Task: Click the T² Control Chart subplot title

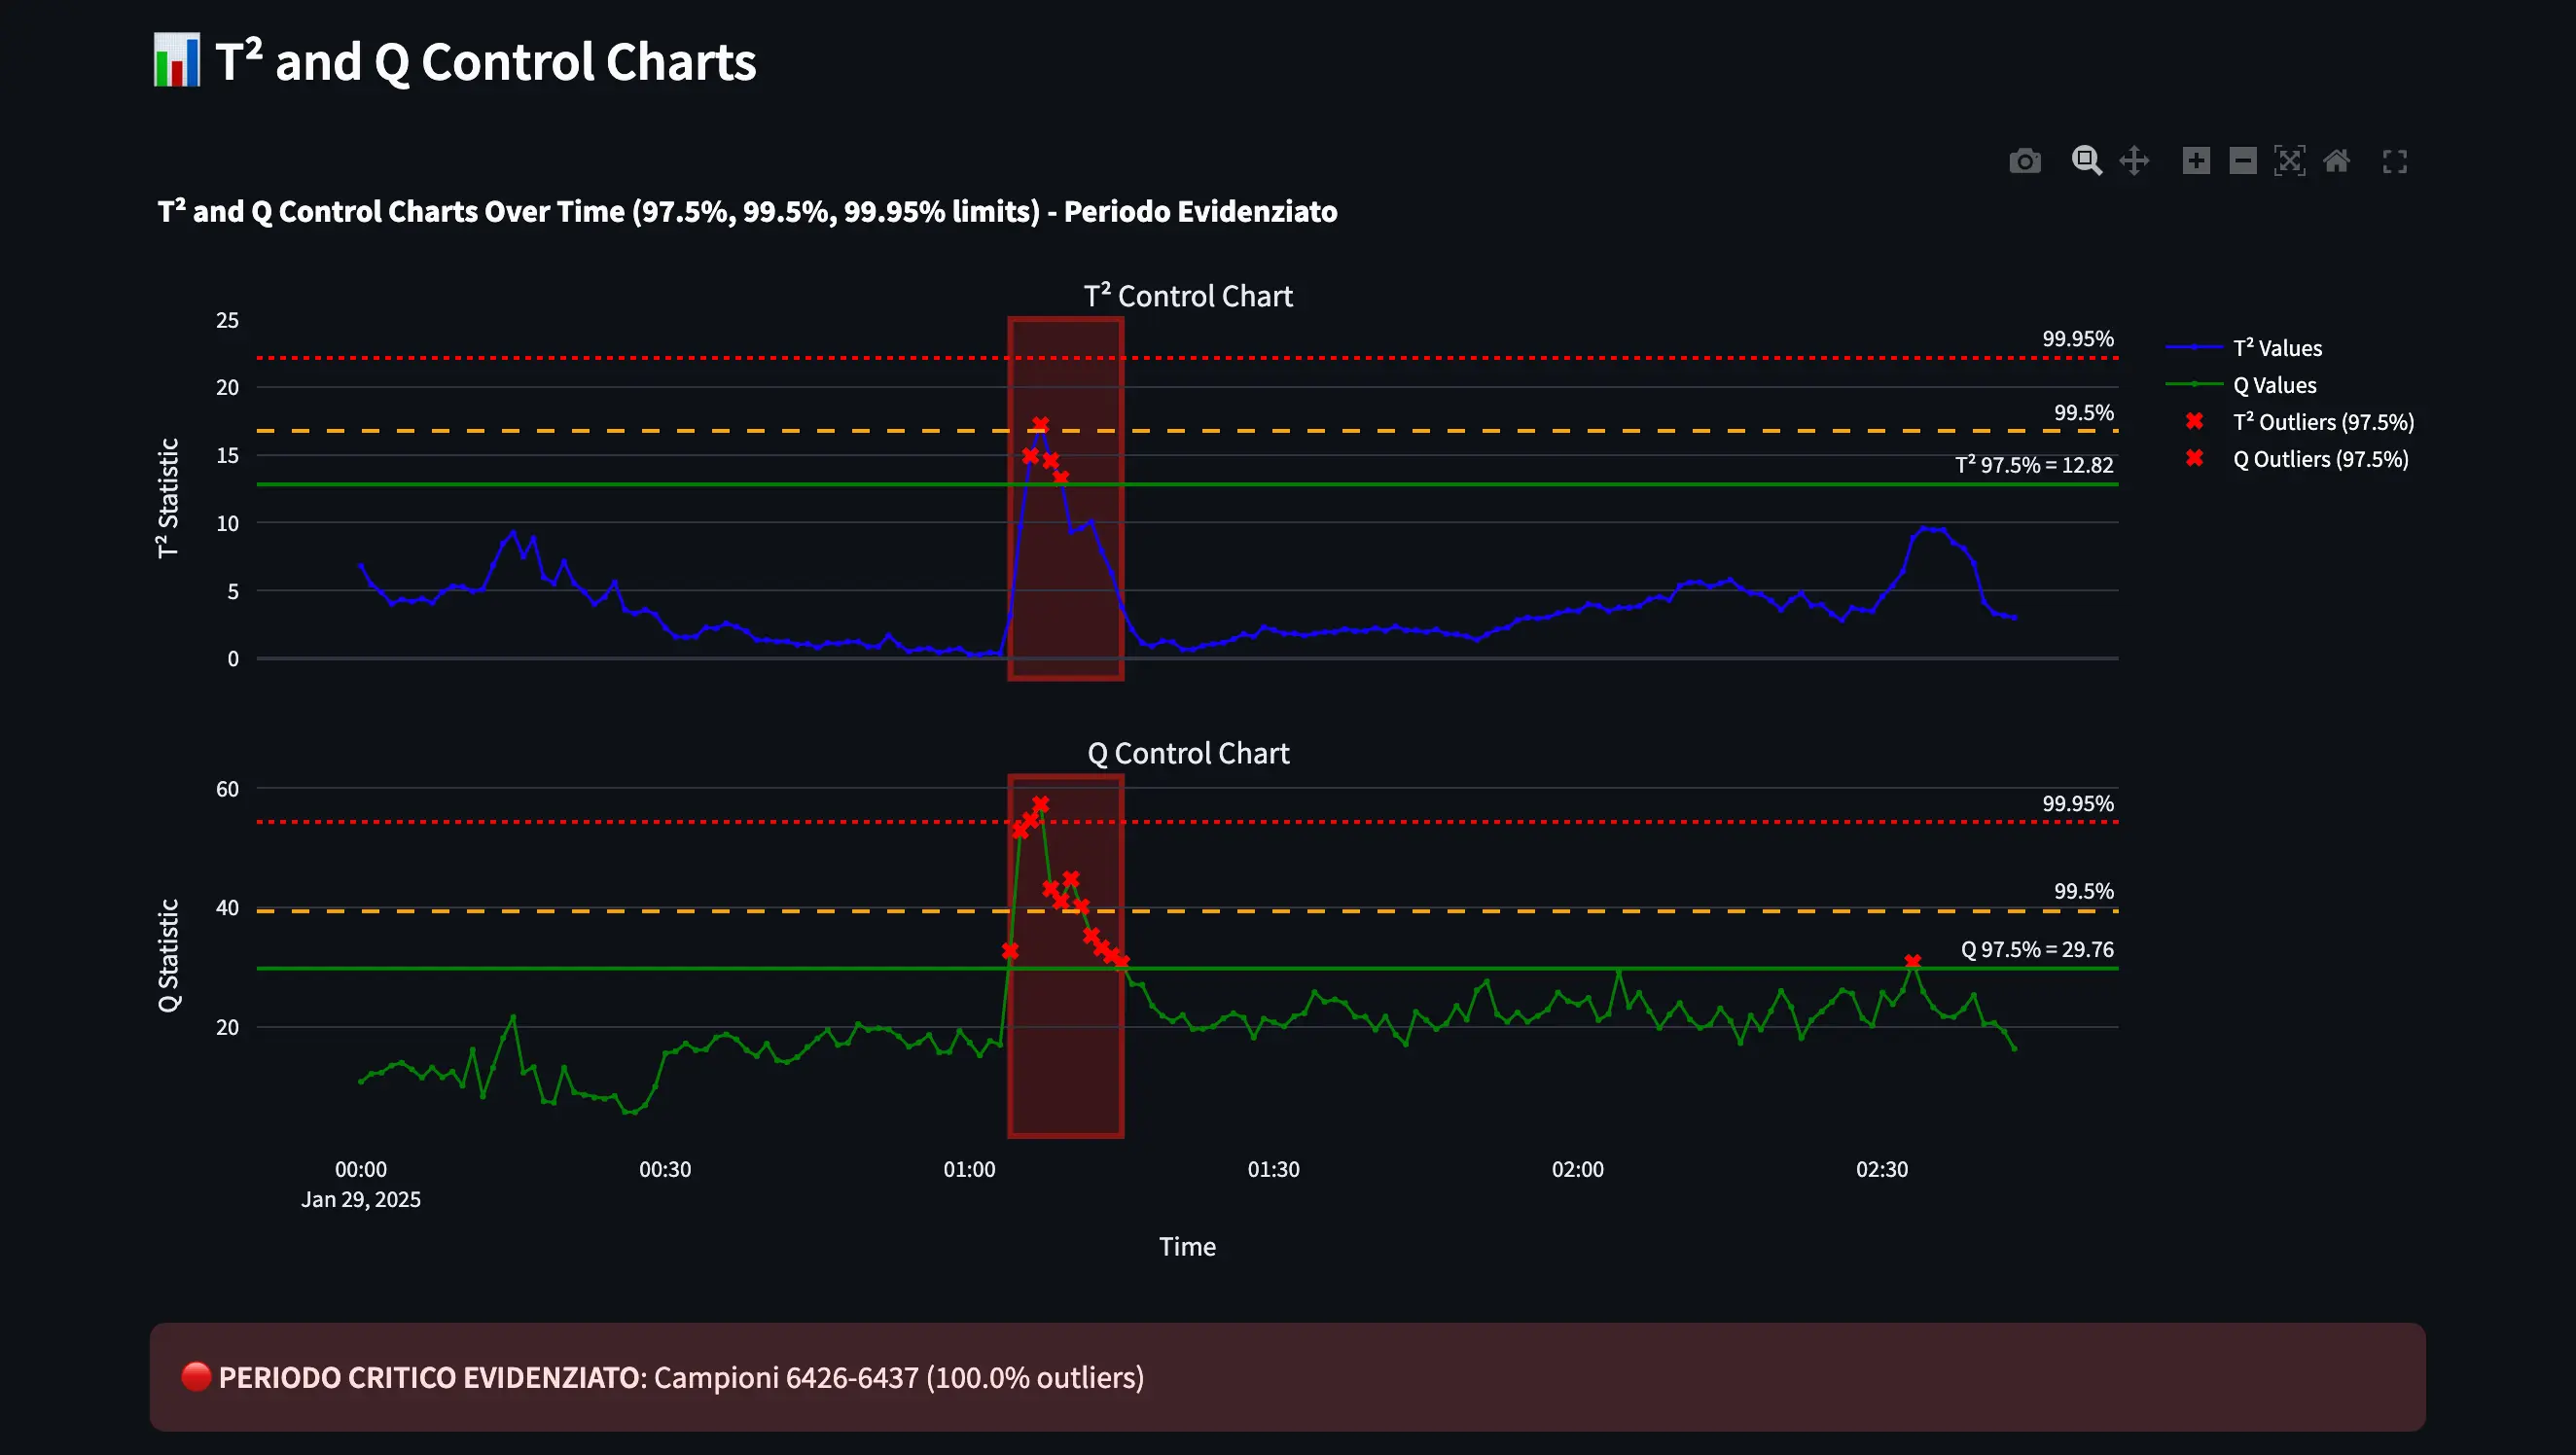Action: click(1187, 295)
